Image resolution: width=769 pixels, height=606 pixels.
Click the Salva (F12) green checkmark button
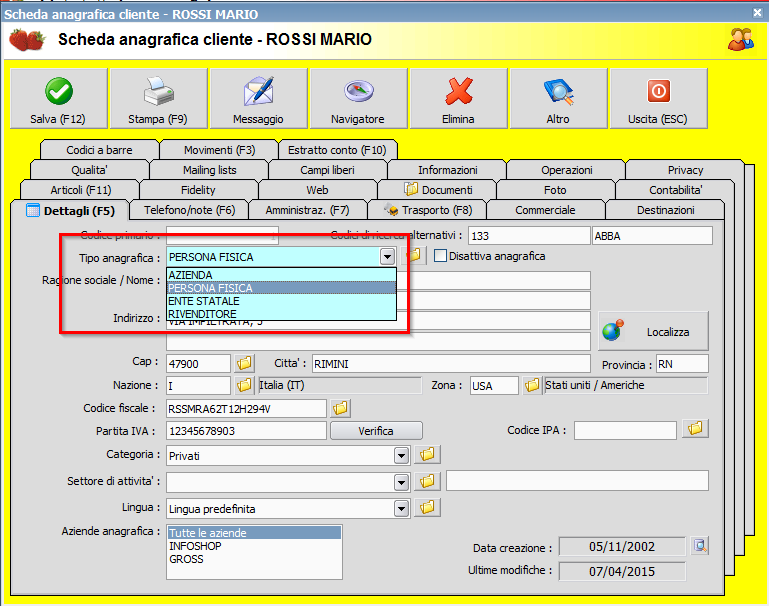click(58, 99)
